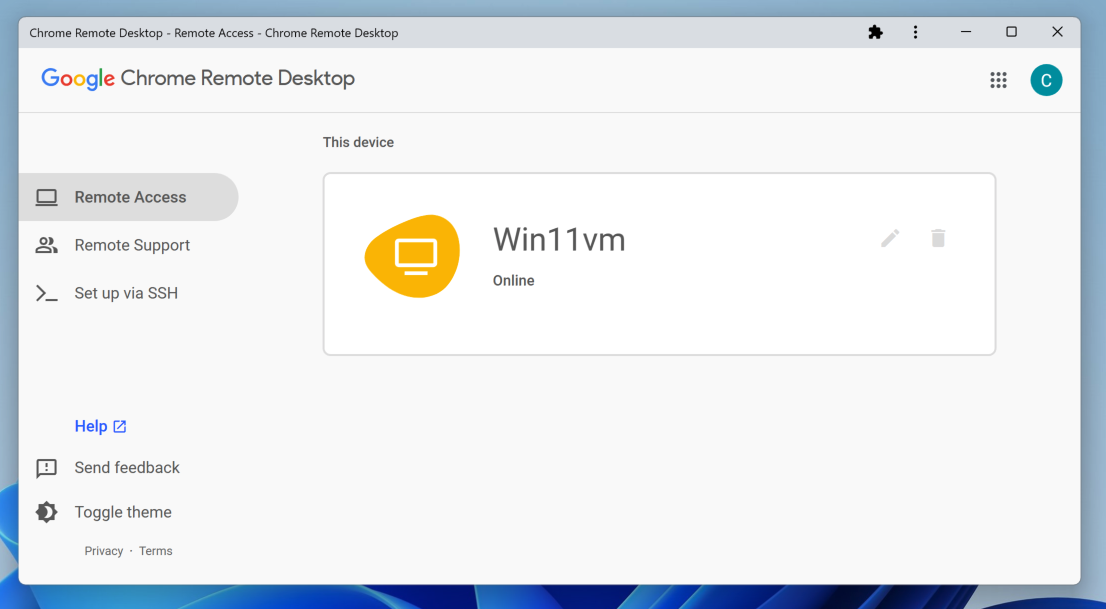Image resolution: width=1106 pixels, height=609 pixels.
Task: Click the yellow monitor icon for Win11vm
Action: click(x=412, y=256)
